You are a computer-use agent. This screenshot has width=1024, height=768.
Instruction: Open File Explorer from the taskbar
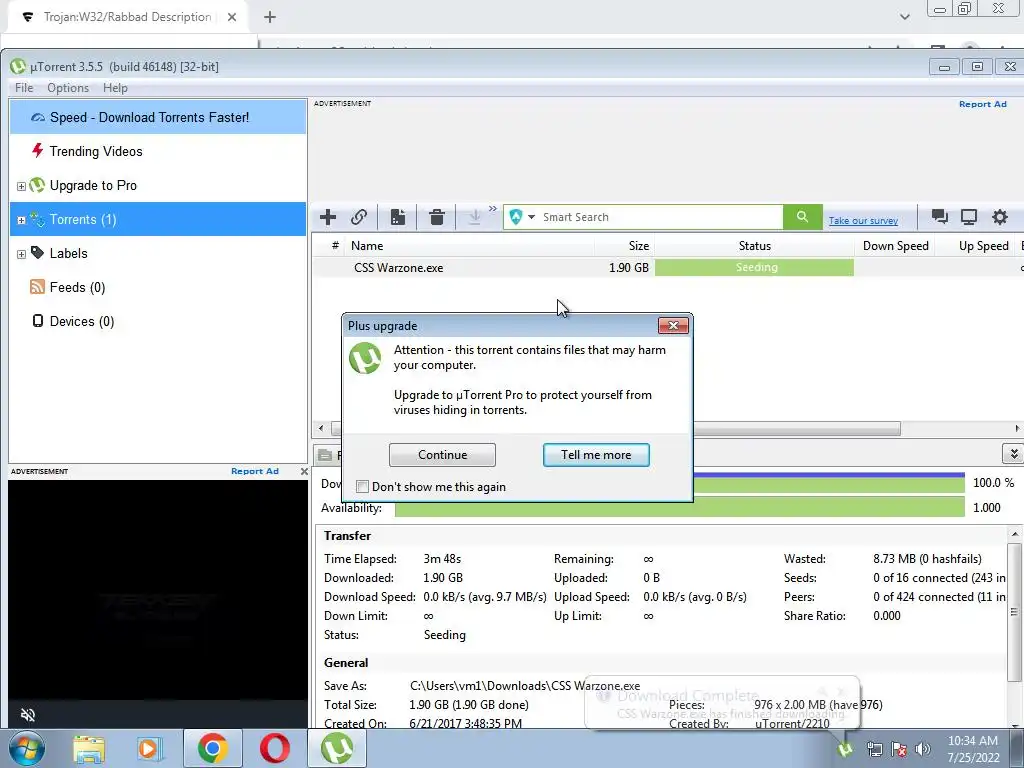pos(89,748)
